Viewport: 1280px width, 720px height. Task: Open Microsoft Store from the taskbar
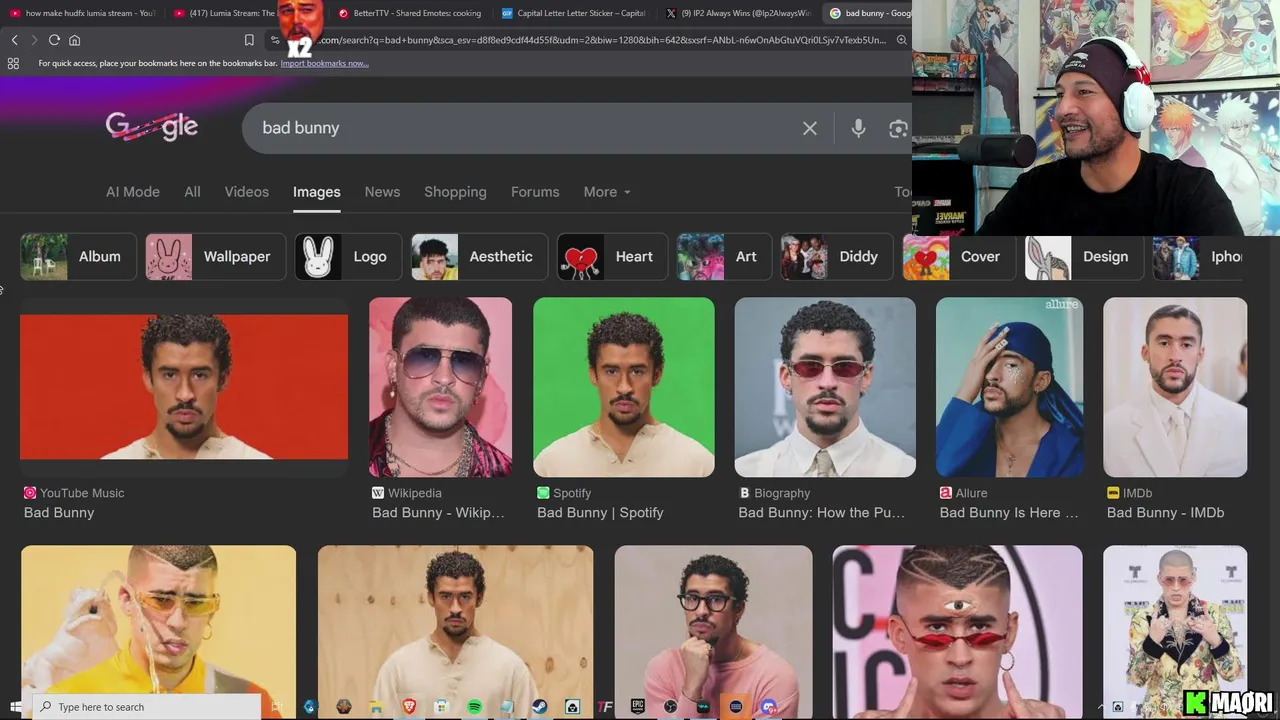[x=441, y=707]
